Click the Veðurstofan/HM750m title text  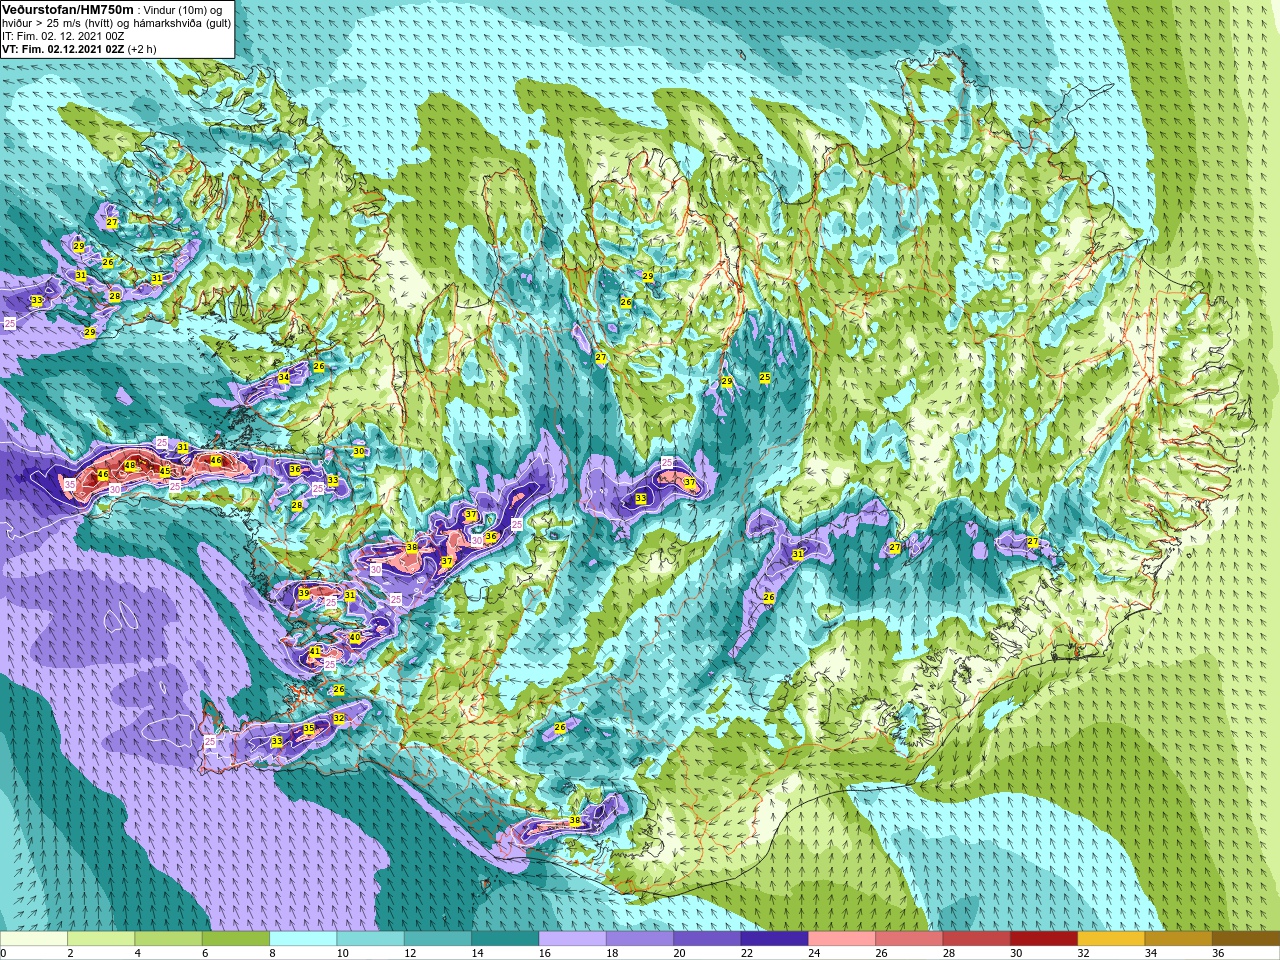coord(67,9)
